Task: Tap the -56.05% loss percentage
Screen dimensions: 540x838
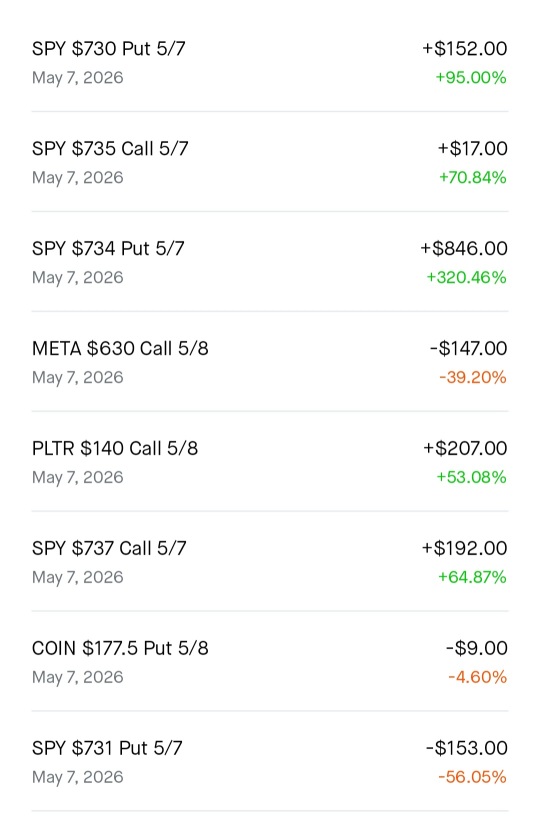Action: 472,777
